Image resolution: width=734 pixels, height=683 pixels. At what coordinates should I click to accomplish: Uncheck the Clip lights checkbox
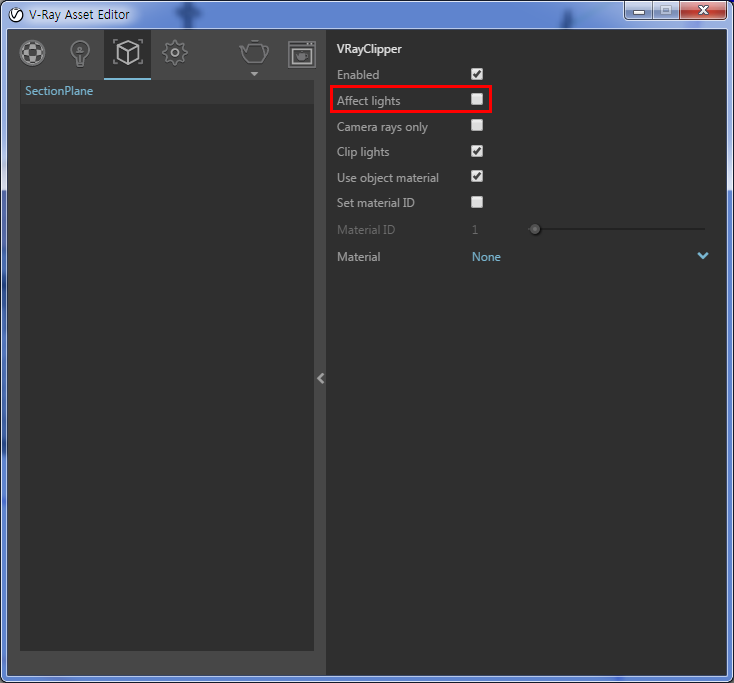tap(477, 151)
